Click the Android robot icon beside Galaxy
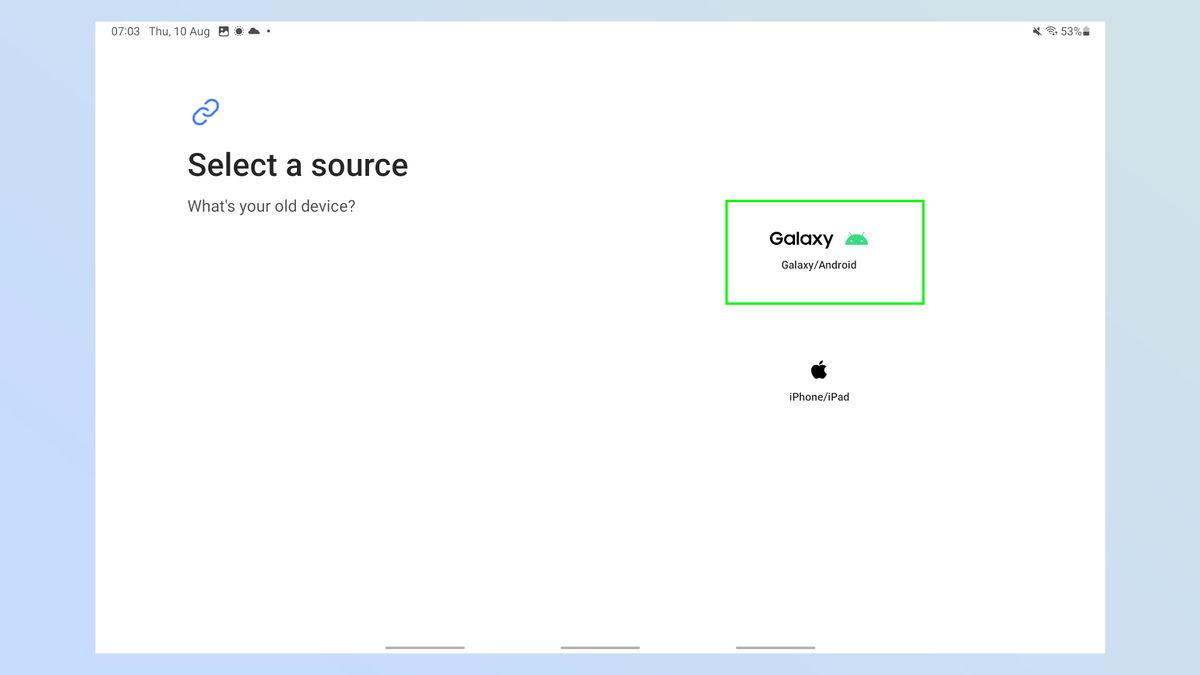 [857, 238]
